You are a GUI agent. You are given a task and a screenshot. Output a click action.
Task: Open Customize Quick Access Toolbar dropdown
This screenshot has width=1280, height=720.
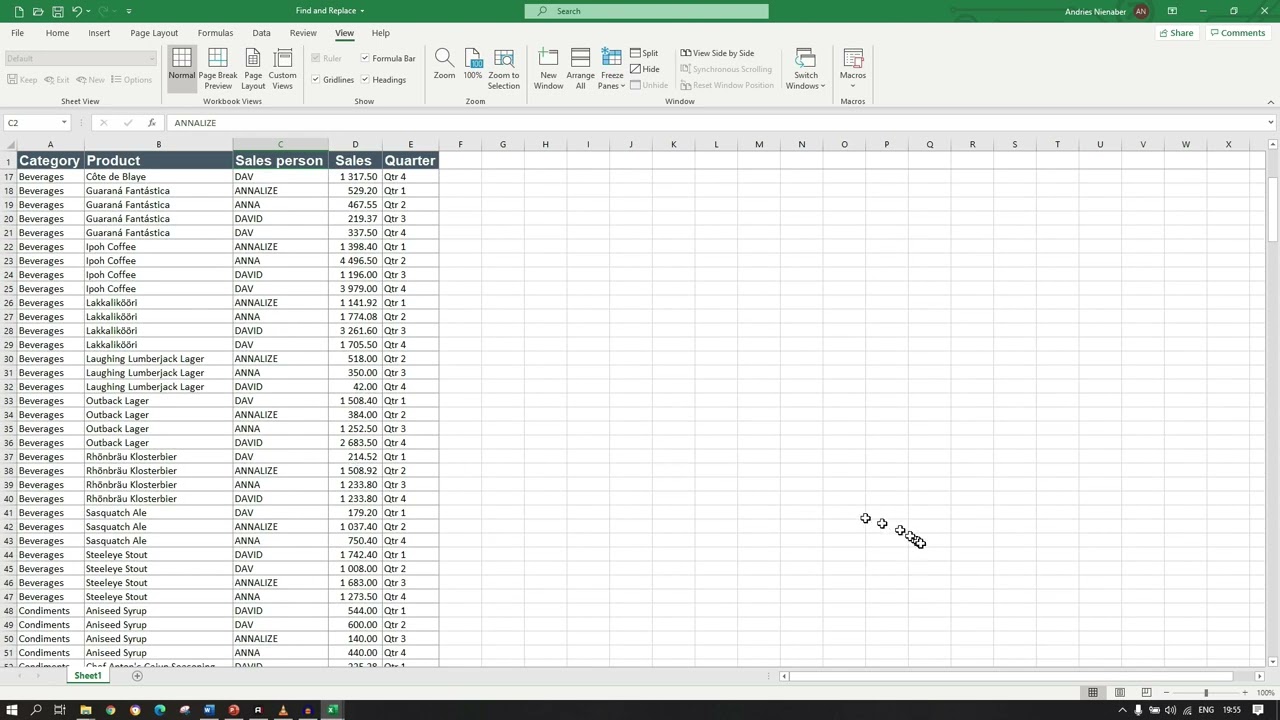(129, 11)
